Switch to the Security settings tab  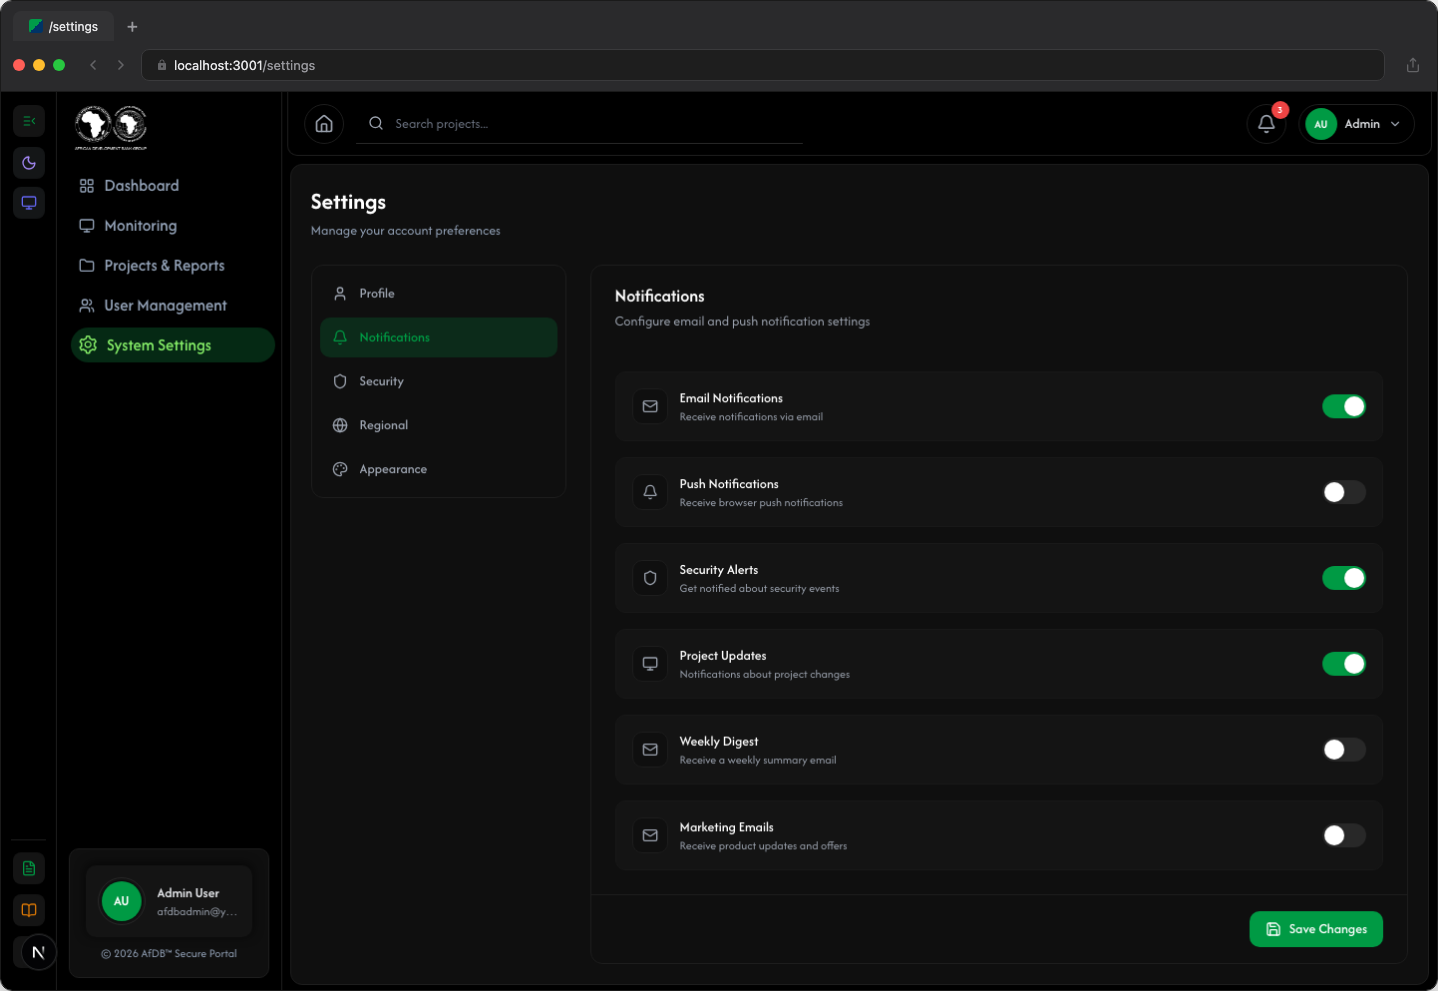point(438,382)
